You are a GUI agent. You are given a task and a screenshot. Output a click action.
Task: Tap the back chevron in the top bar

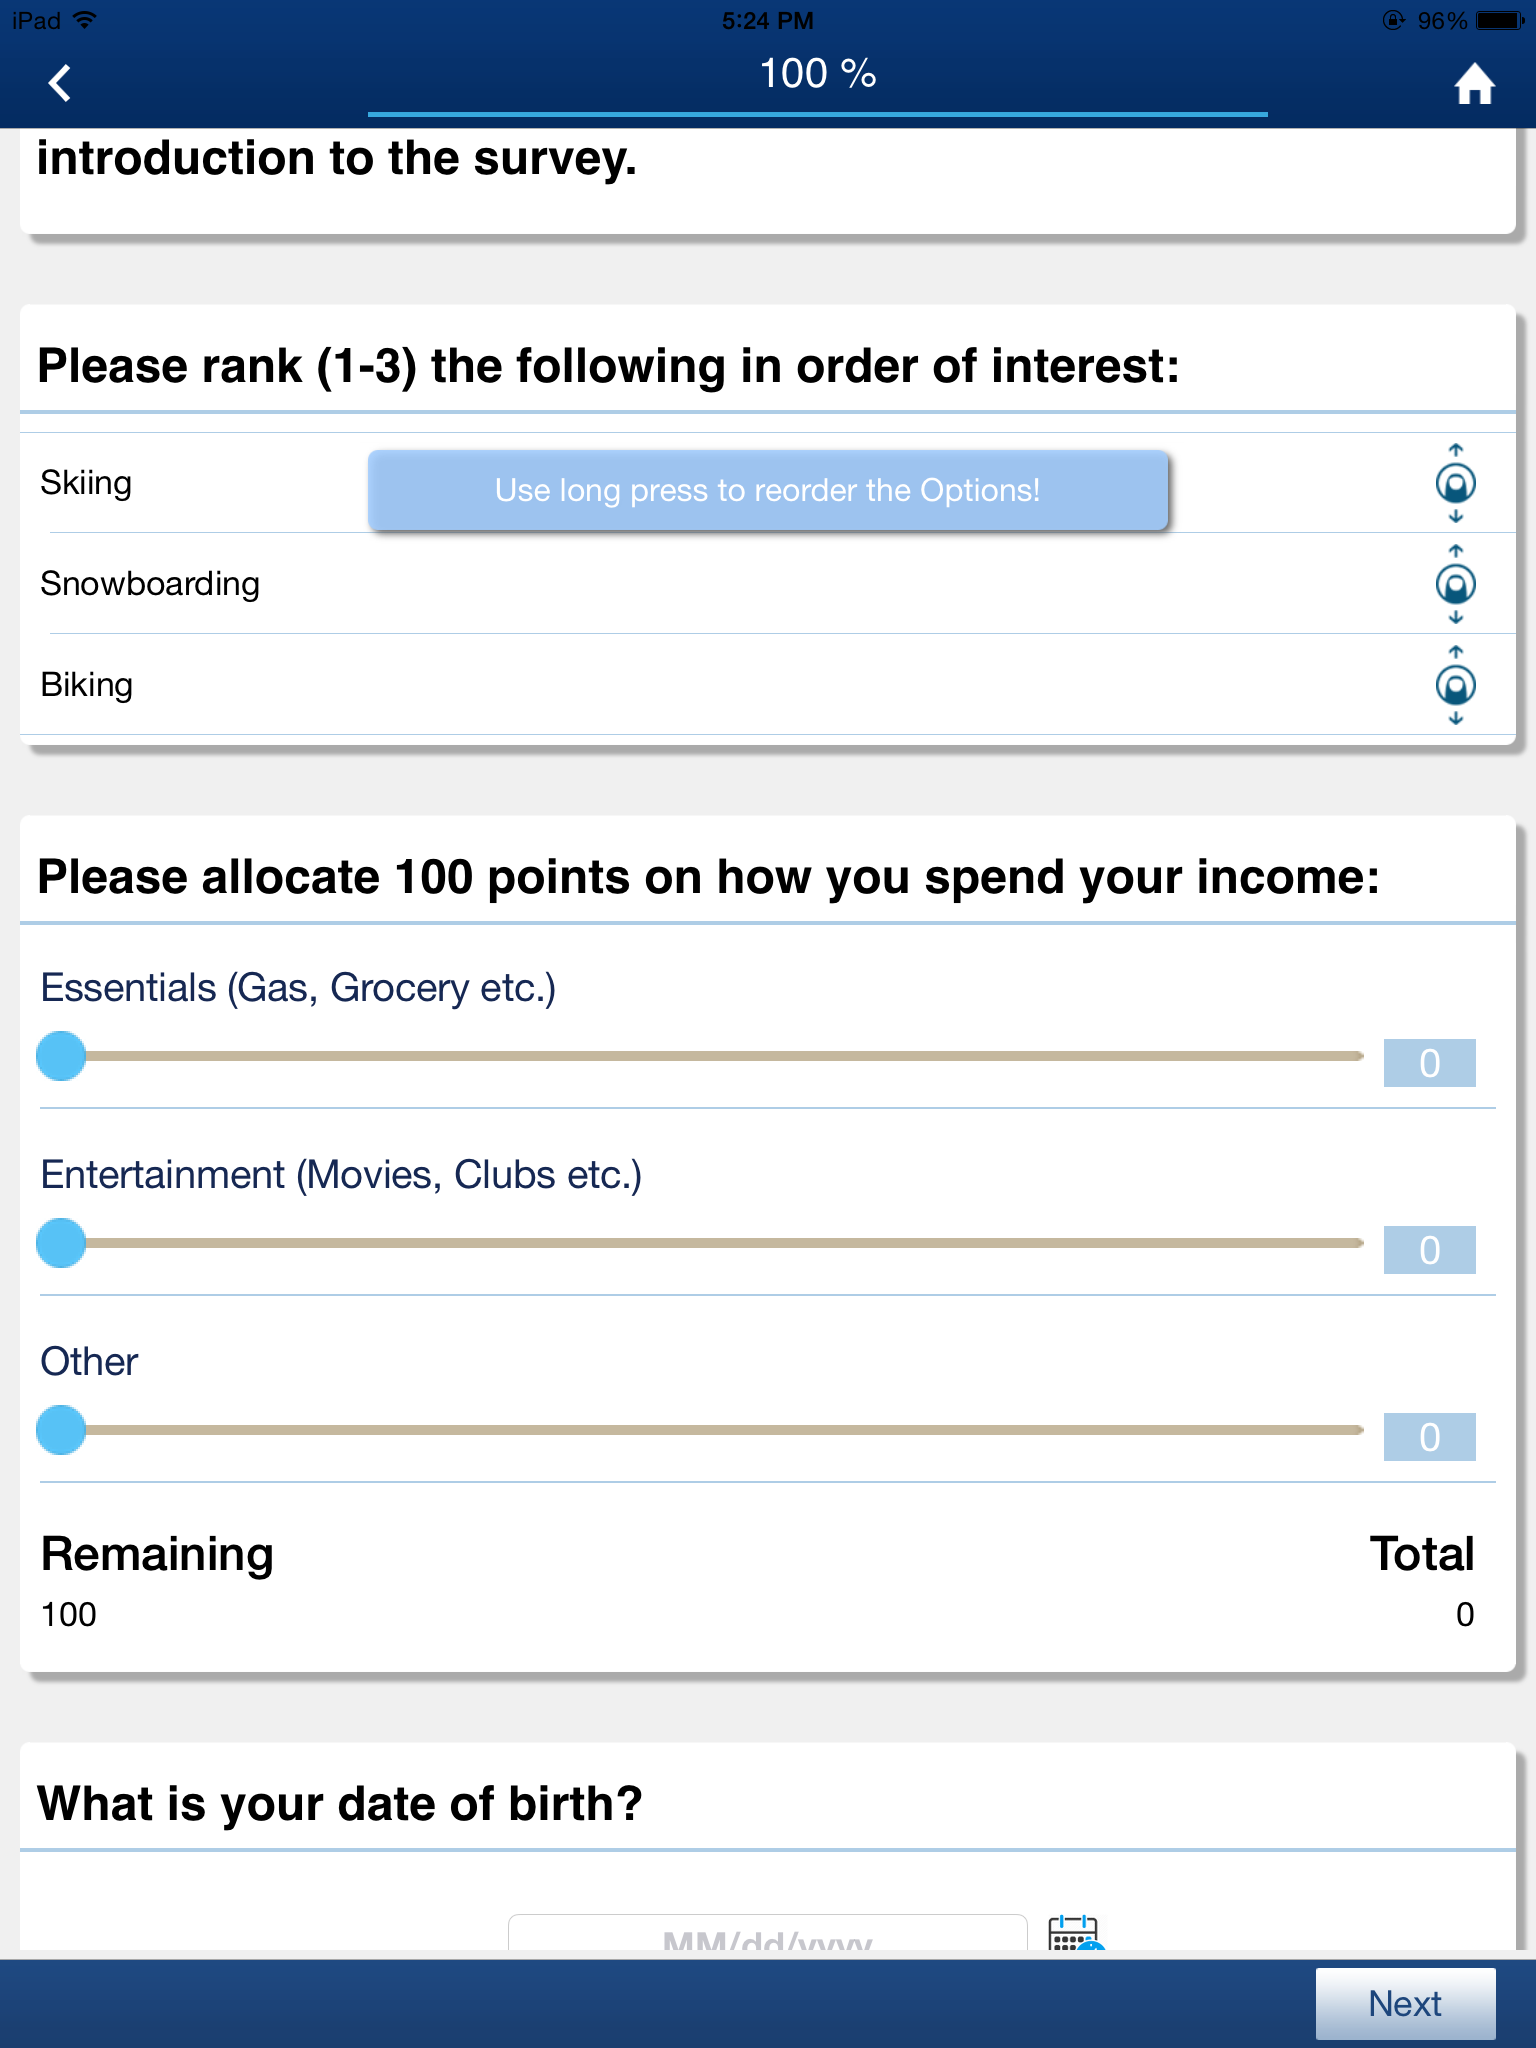pyautogui.click(x=60, y=84)
